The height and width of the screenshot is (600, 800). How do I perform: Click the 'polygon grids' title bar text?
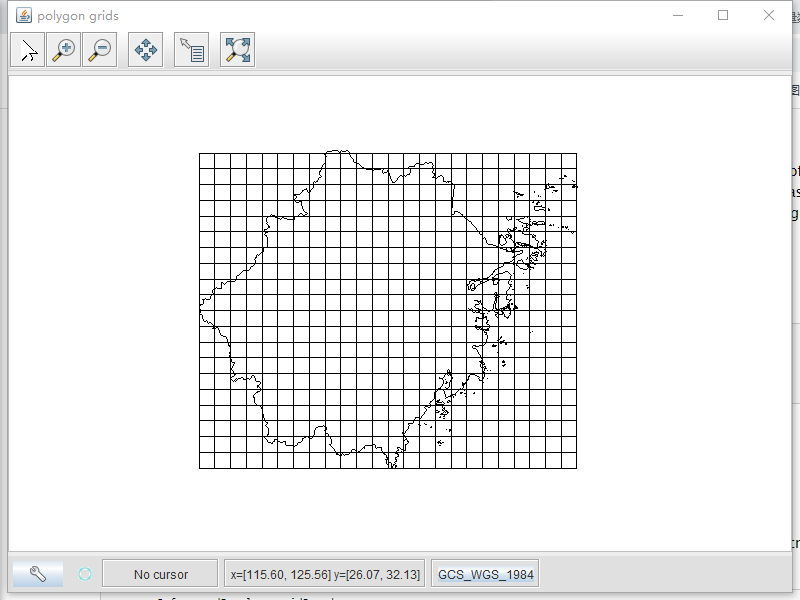click(x=78, y=16)
